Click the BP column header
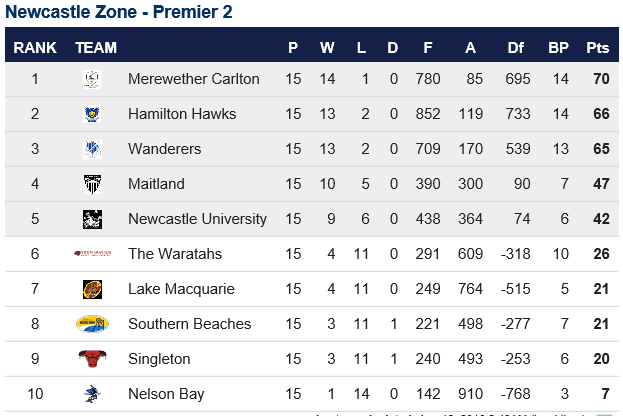623x416 pixels. click(558, 48)
